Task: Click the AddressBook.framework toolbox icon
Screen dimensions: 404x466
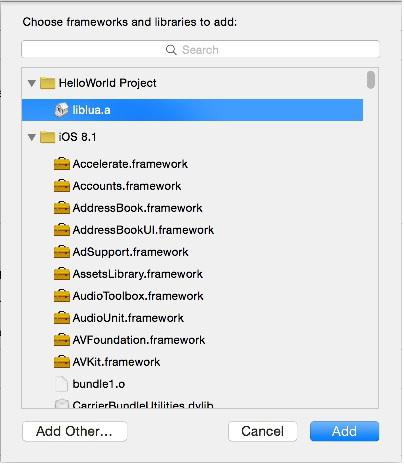Action: tap(62, 208)
